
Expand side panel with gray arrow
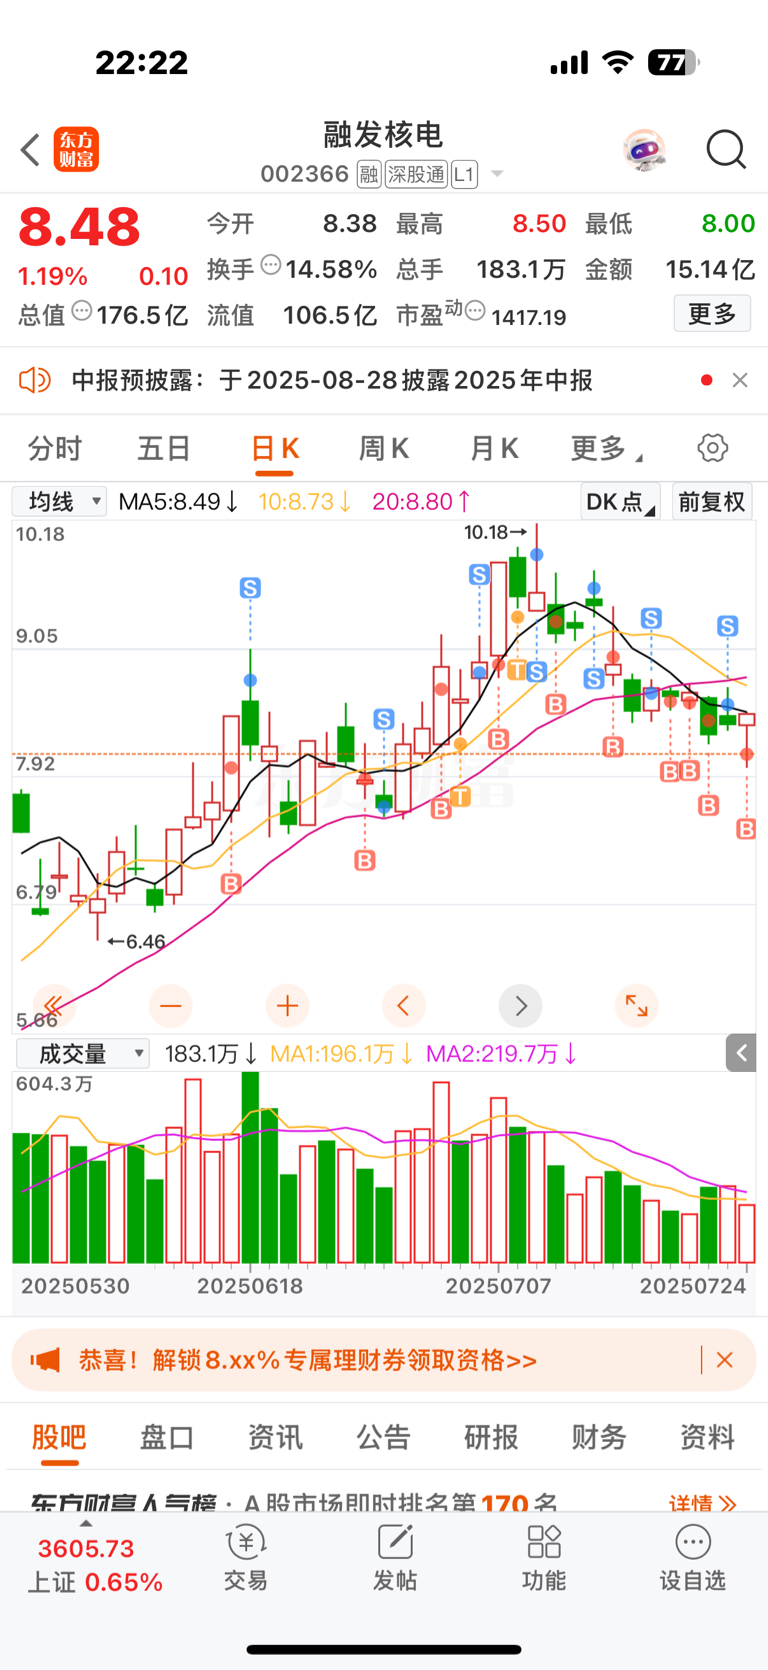pyautogui.click(x=741, y=1053)
